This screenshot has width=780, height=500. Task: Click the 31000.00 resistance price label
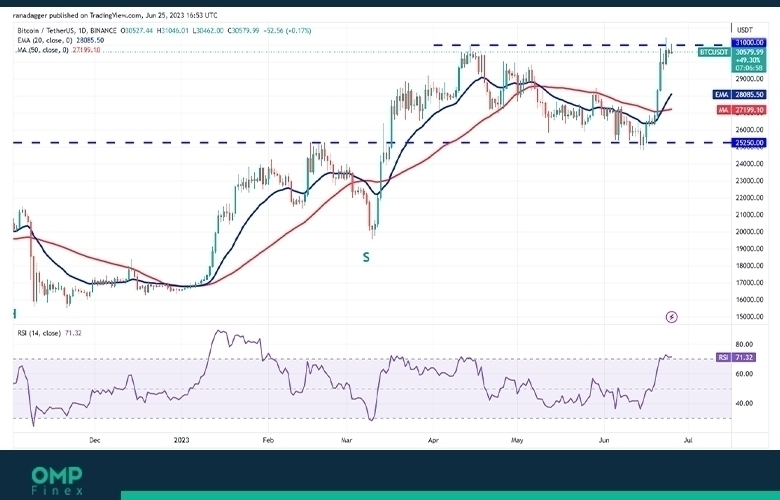749,43
